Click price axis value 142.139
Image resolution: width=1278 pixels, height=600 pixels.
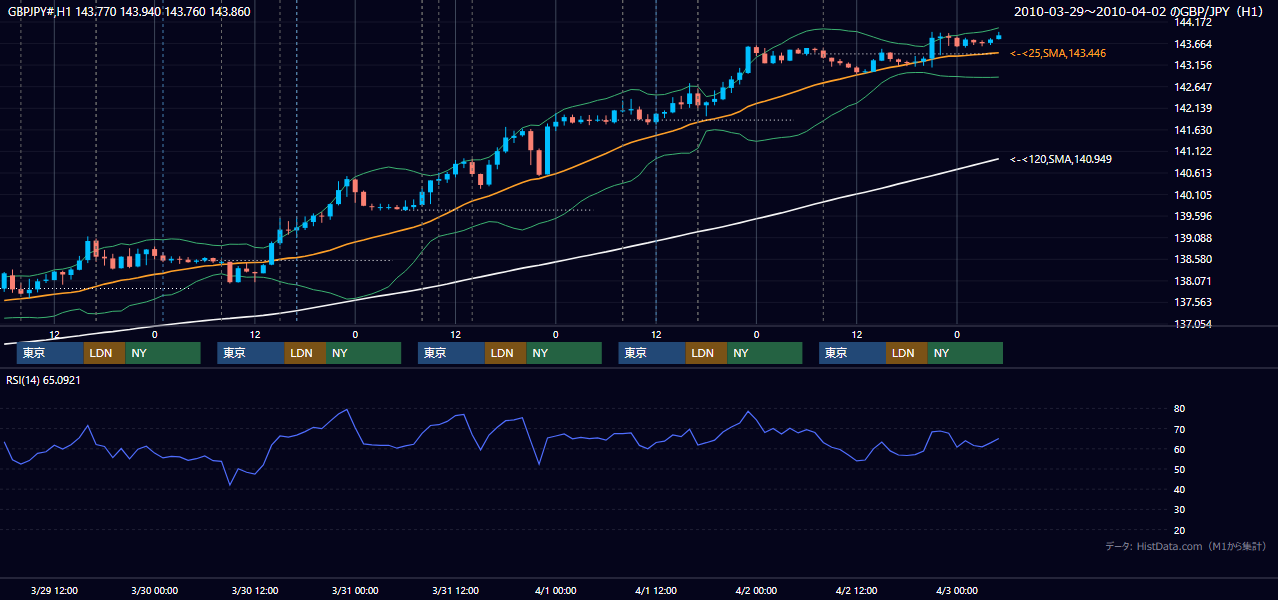[1195, 108]
